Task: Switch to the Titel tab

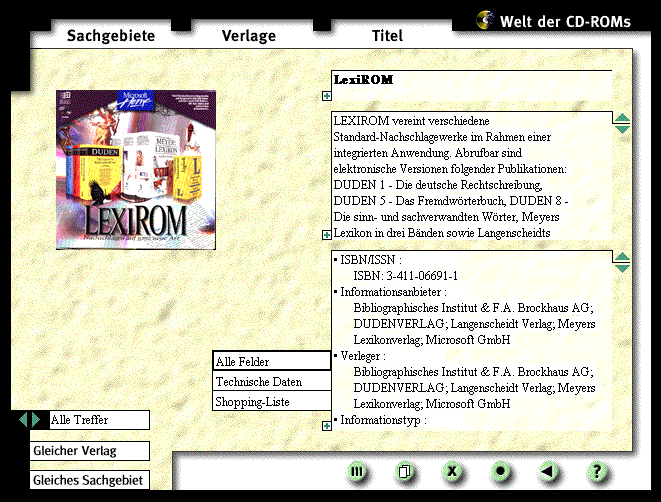Action: pos(387,36)
